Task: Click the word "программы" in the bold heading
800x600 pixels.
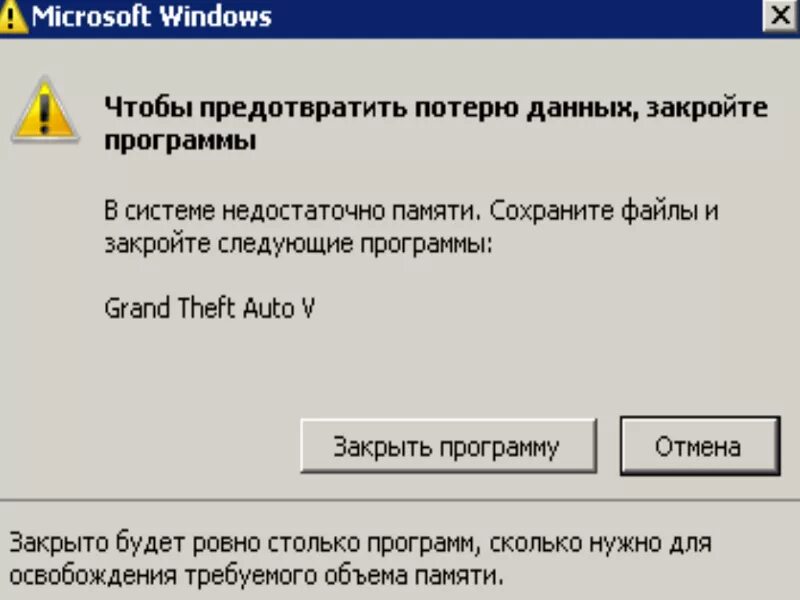Action: pyautogui.click(x=180, y=141)
